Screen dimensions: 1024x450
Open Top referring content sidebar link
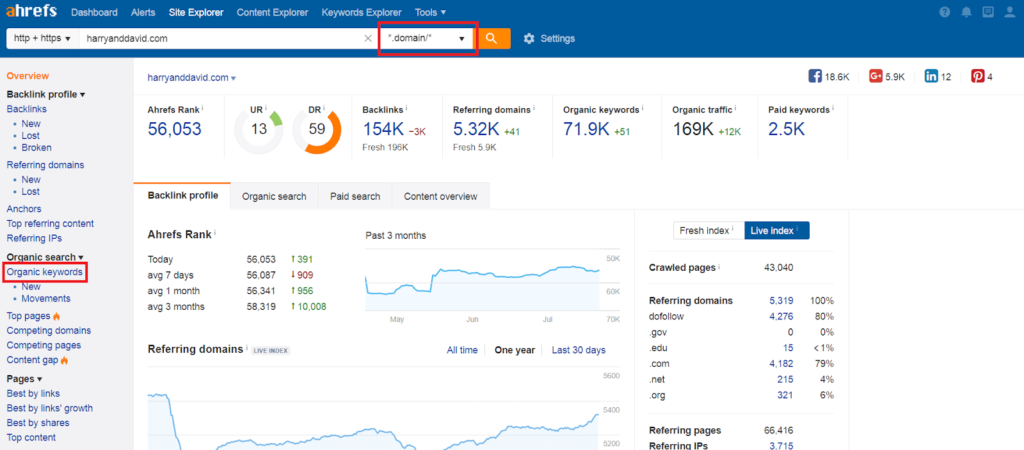coord(50,223)
